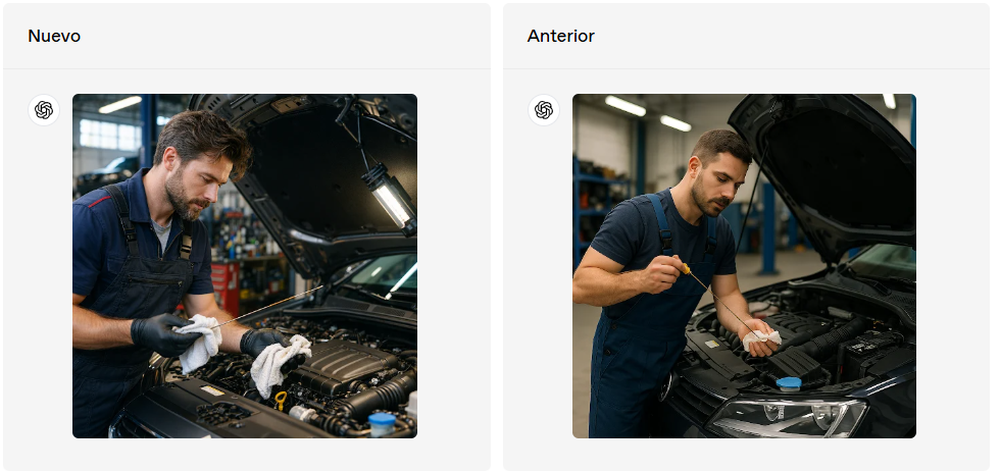Click the yellow oil cap in Nuevo image

pyautogui.click(x=281, y=400)
